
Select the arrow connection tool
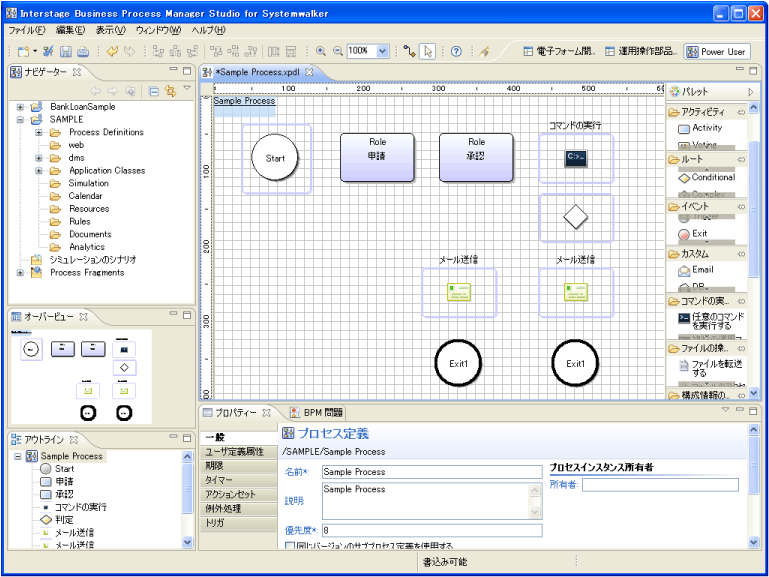[x=410, y=51]
